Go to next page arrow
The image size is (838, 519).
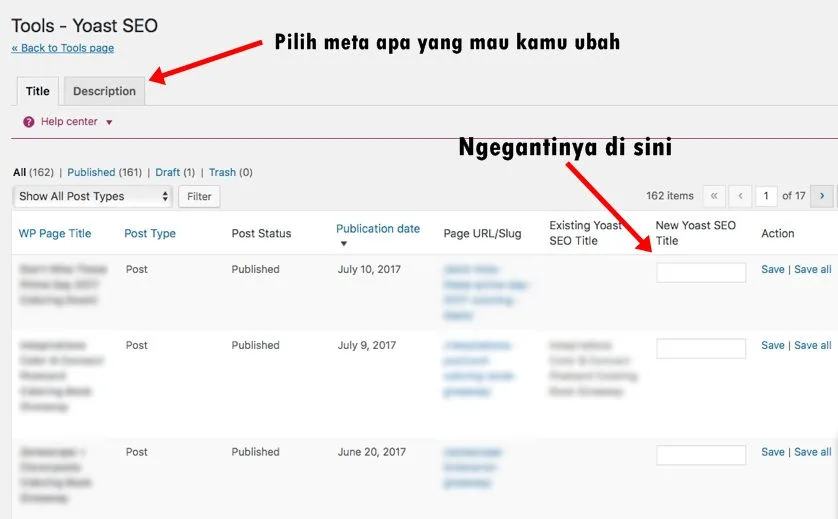pyautogui.click(x=821, y=196)
